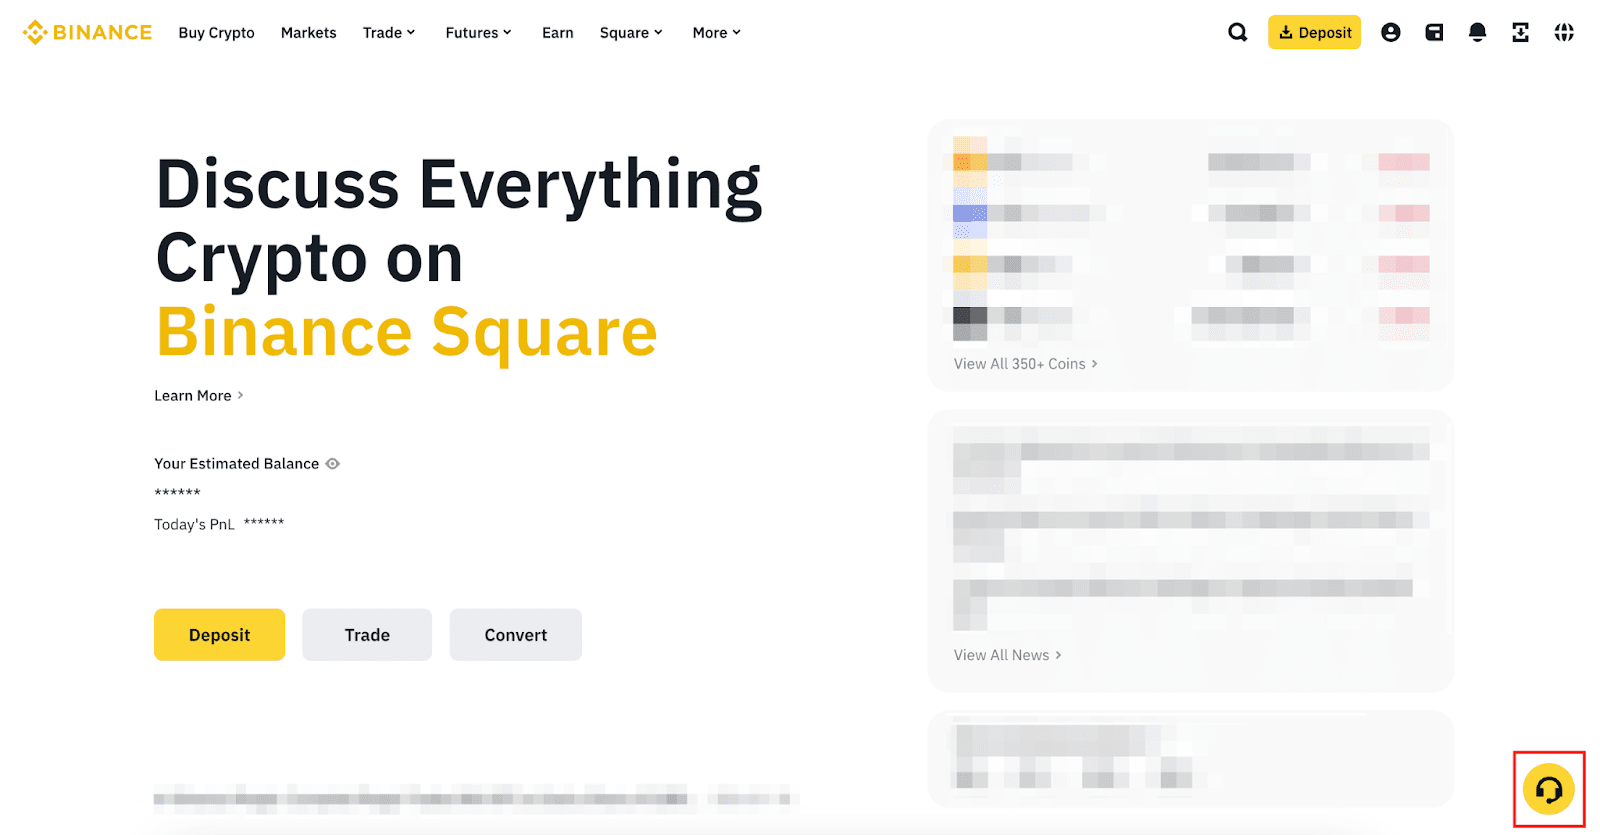Open the notifications bell

(x=1477, y=32)
